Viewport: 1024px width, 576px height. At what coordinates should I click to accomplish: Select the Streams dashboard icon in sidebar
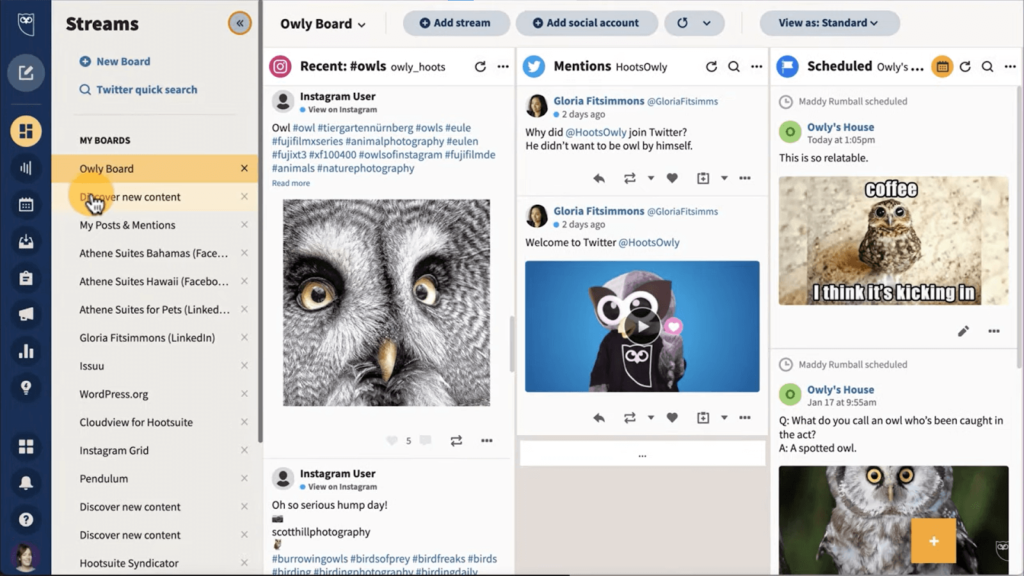tap(25, 131)
